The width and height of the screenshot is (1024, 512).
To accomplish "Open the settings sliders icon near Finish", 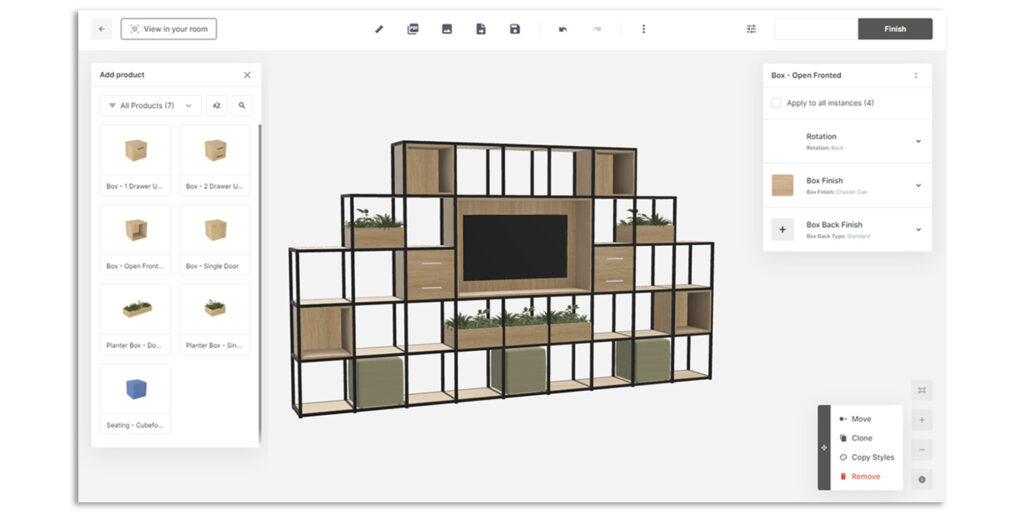I will click(x=751, y=29).
